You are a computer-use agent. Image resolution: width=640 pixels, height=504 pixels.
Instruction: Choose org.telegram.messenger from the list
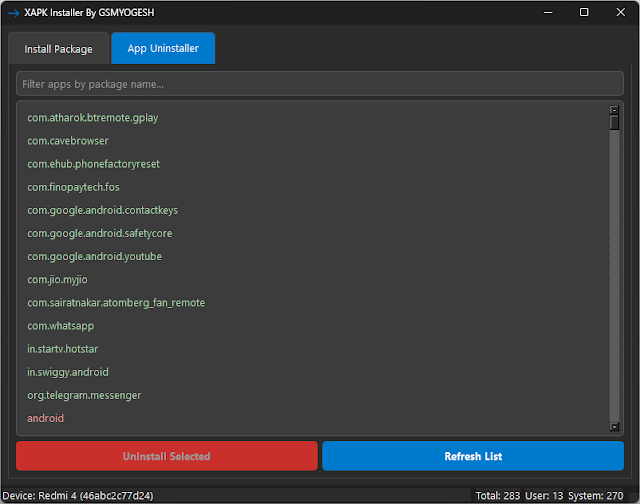tap(84, 395)
